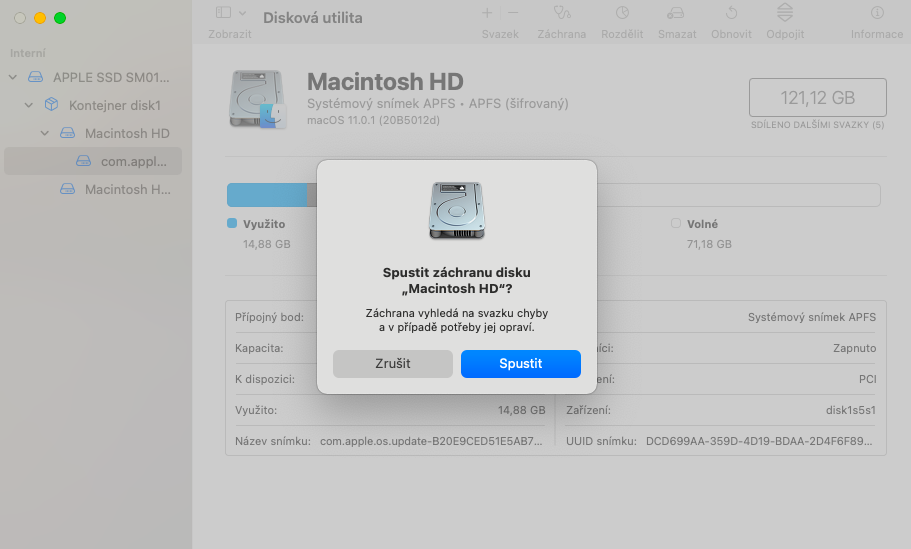Click the white Volné legend swatch
The width and height of the screenshot is (911, 549).
(676, 223)
